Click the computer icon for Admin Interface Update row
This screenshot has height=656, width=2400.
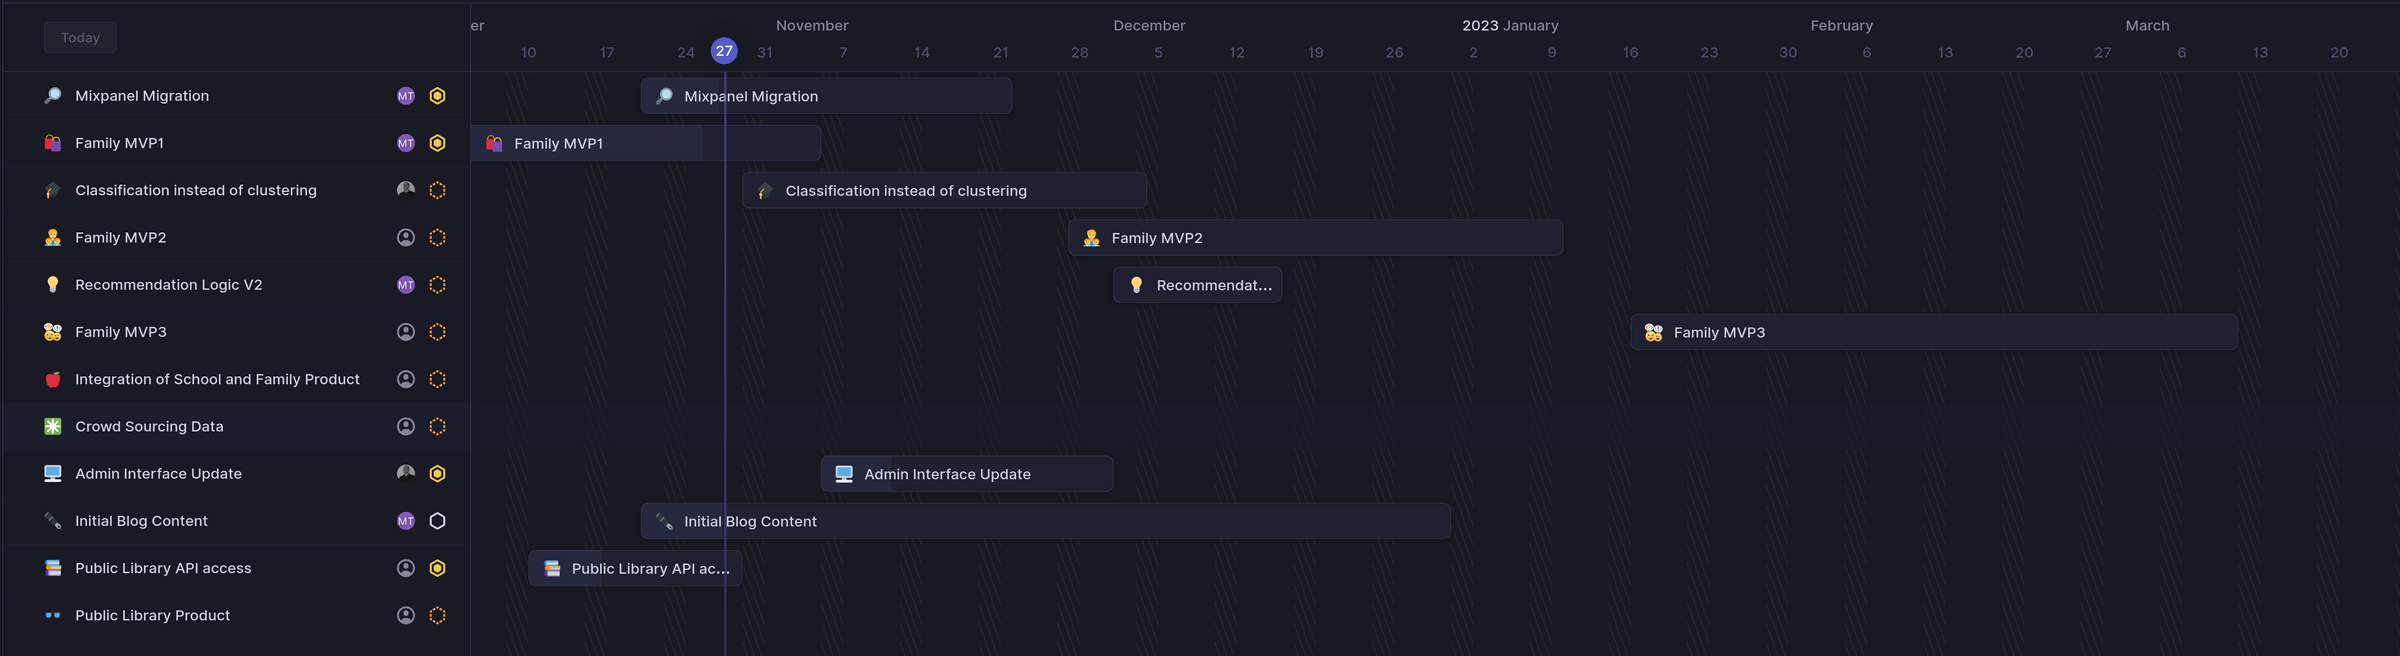(53, 473)
